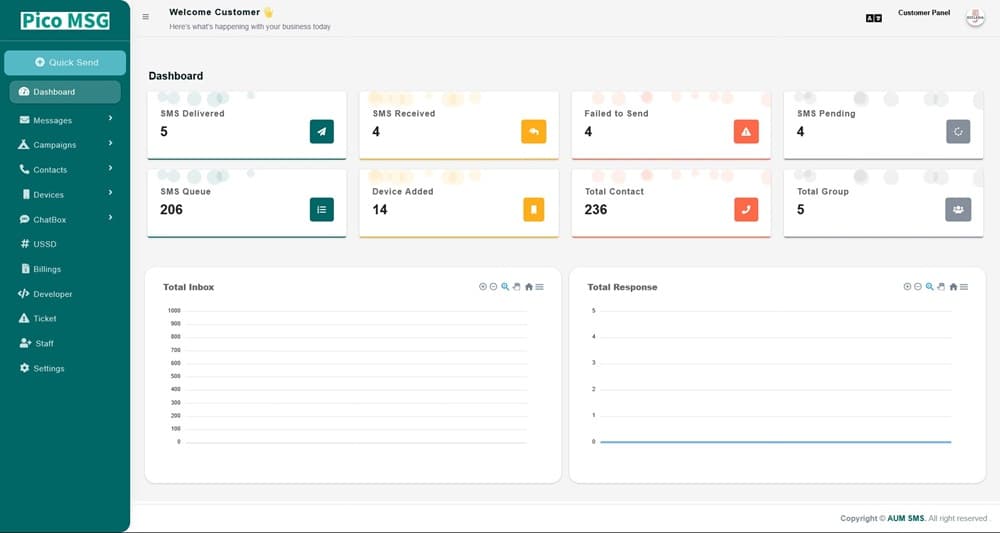Open the USSD sidebar menu item

(45, 244)
